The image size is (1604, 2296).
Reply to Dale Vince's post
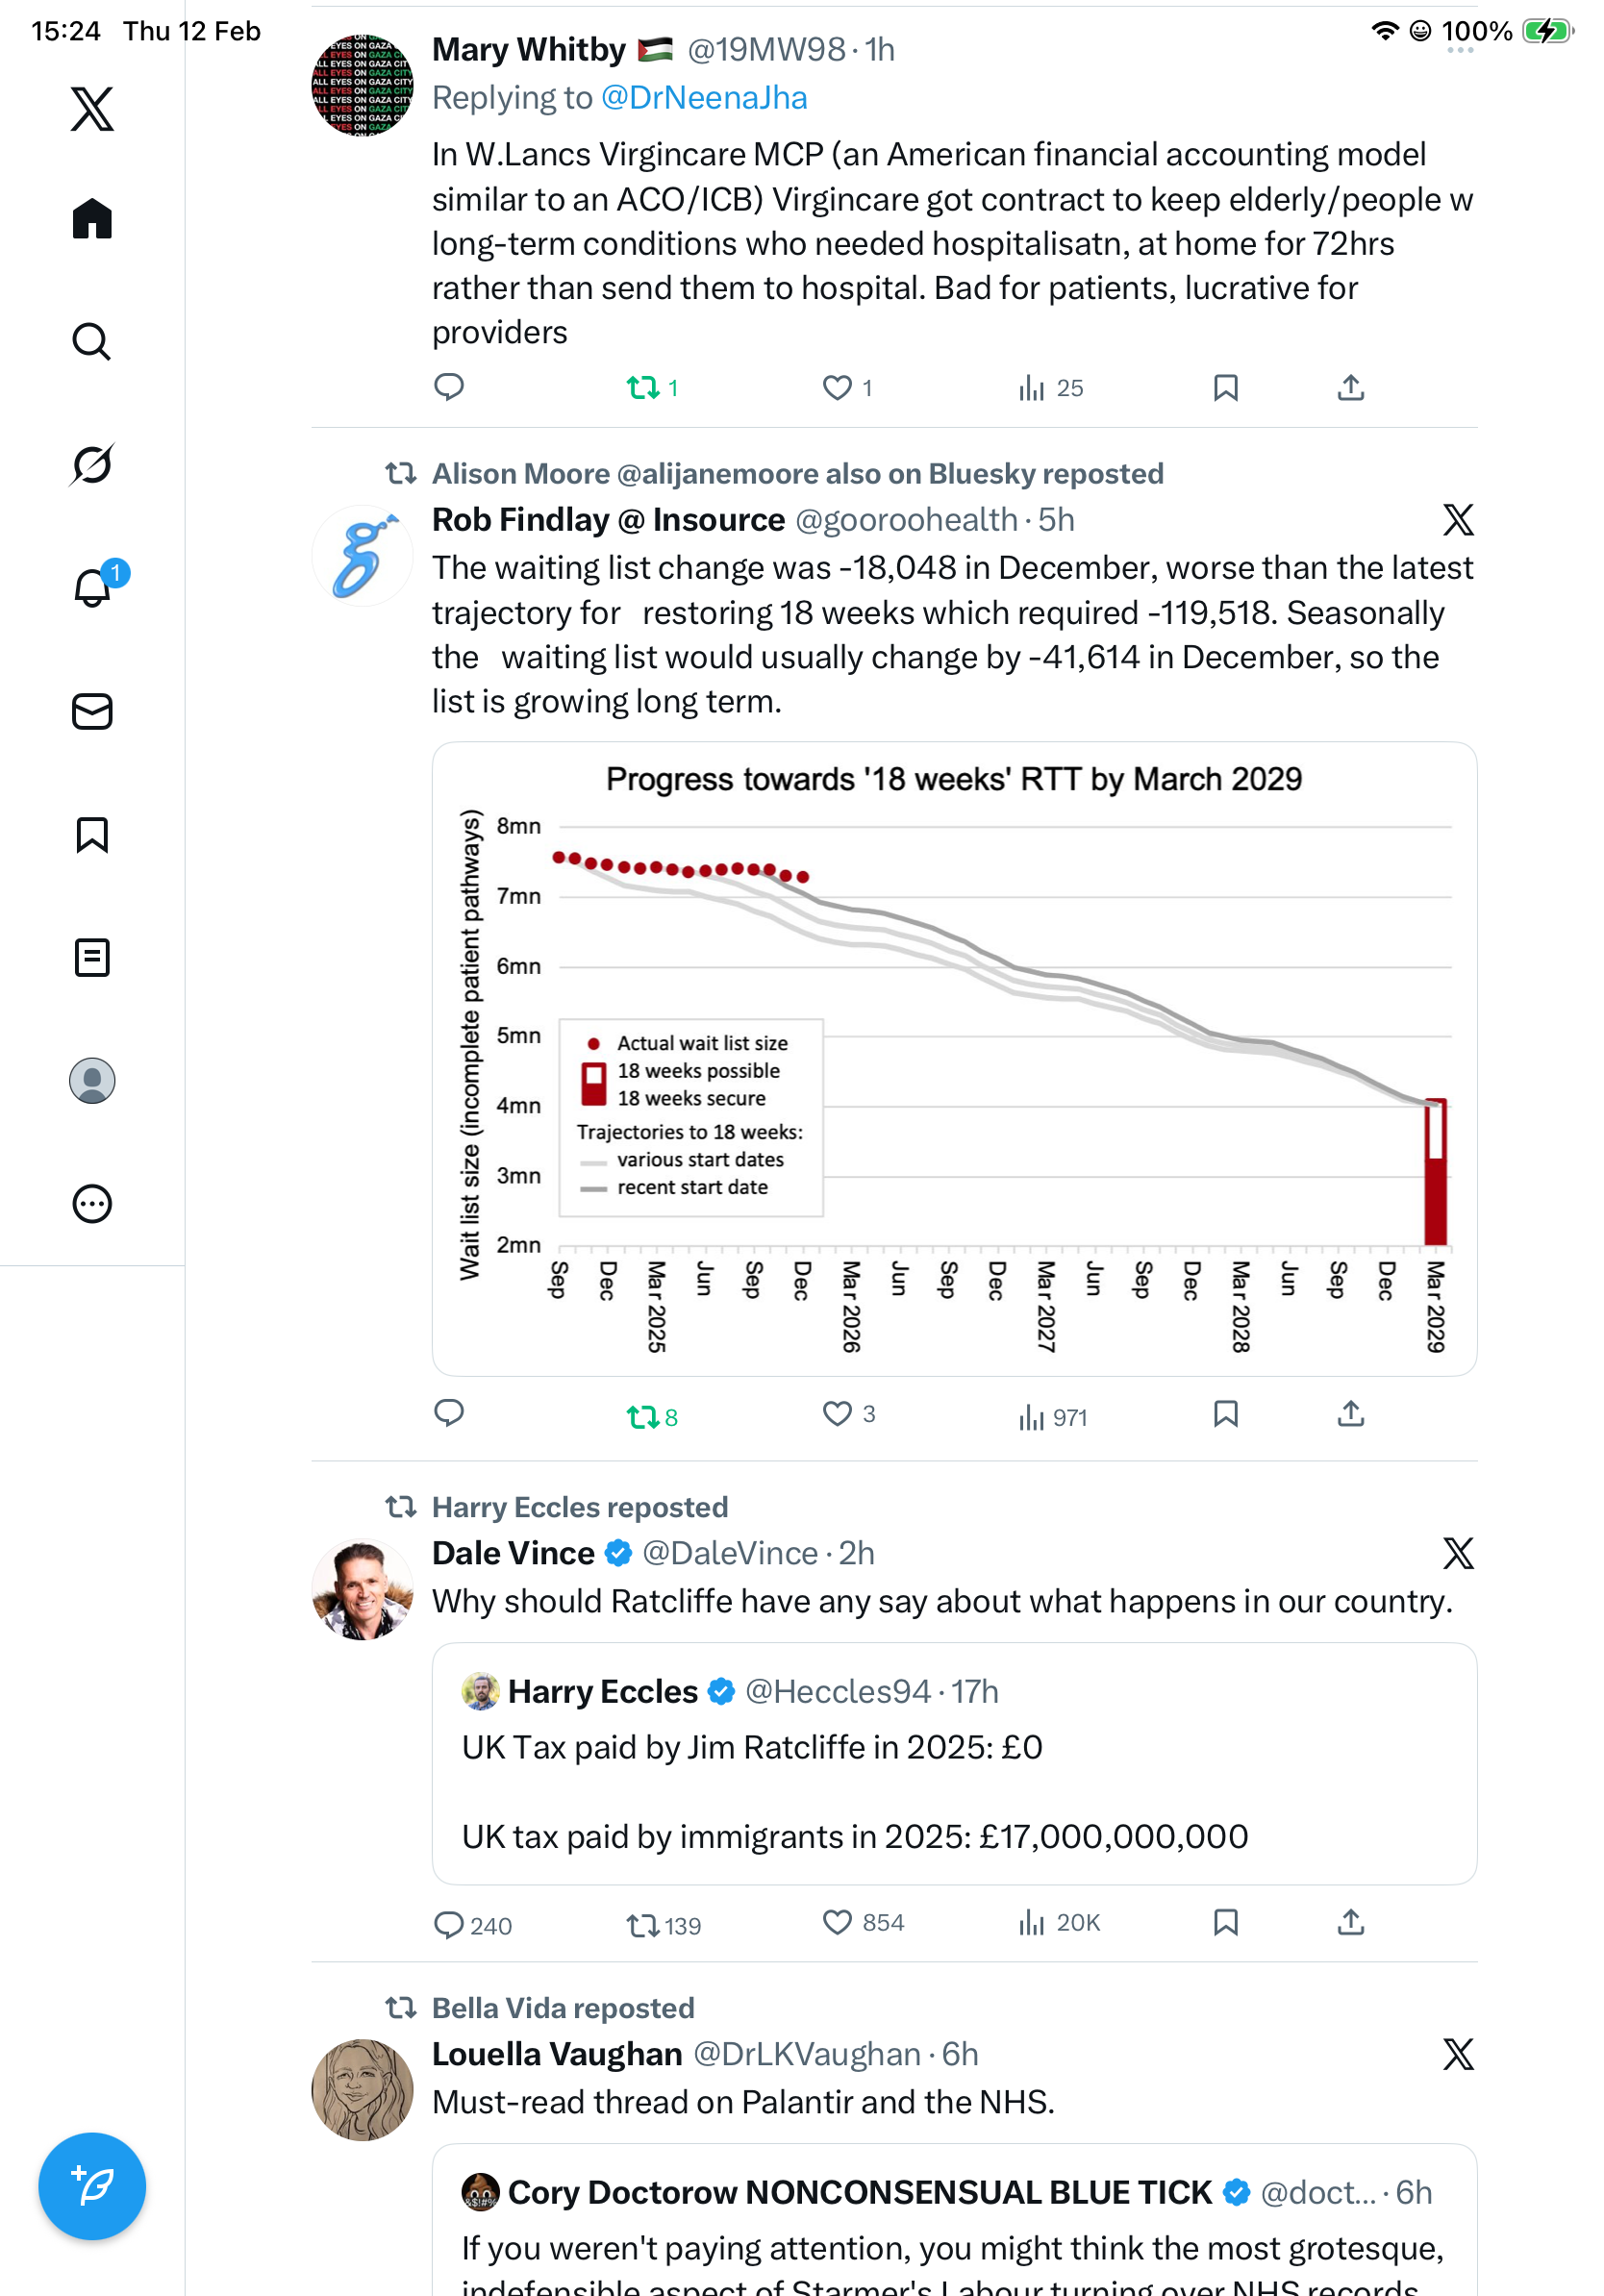point(449,1924)
